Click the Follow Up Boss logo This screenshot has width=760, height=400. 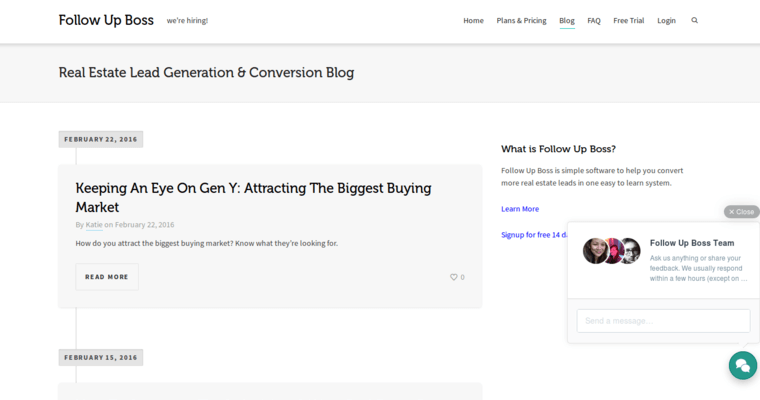click(106, 20)
